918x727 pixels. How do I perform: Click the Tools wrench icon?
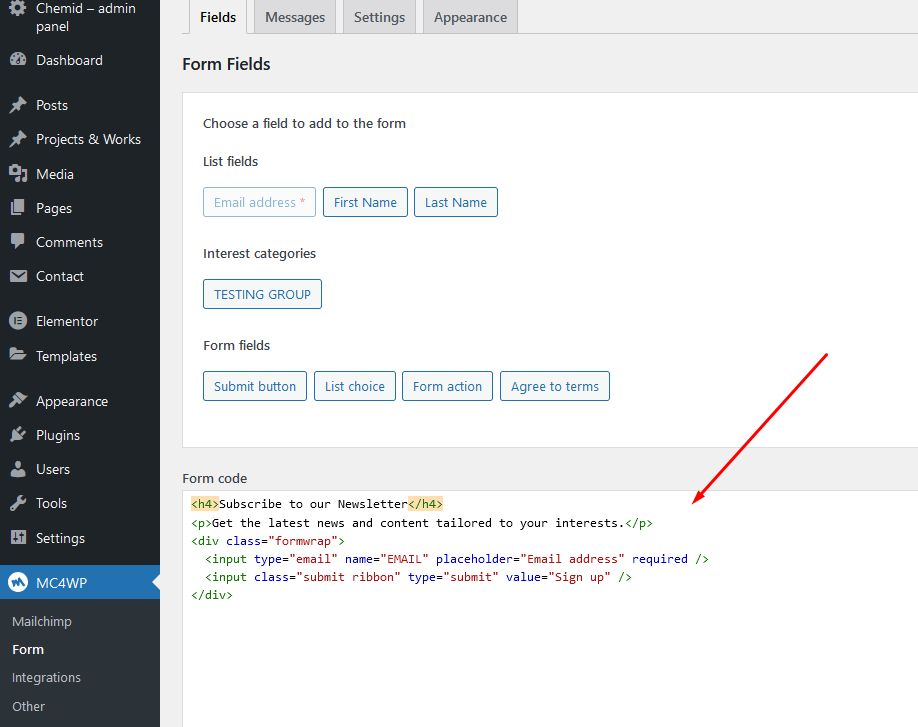(x=18, y=503)
